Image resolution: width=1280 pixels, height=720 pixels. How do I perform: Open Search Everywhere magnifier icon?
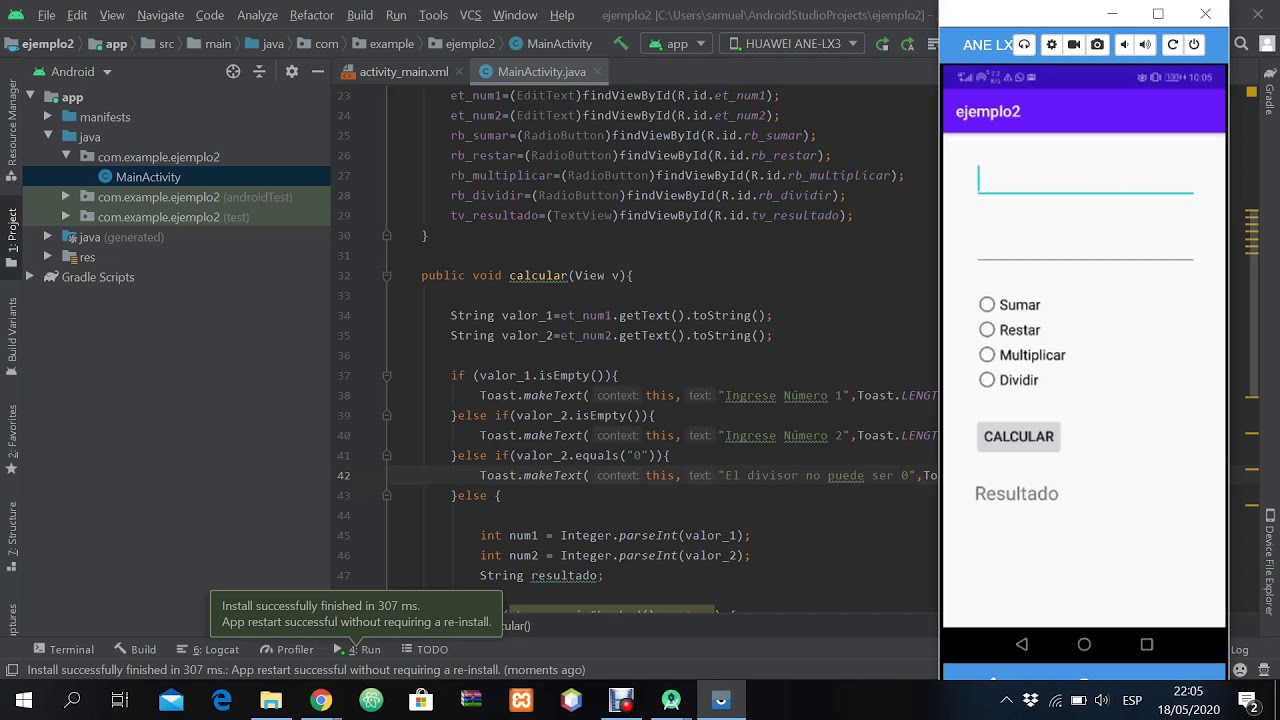[1241, 44]
